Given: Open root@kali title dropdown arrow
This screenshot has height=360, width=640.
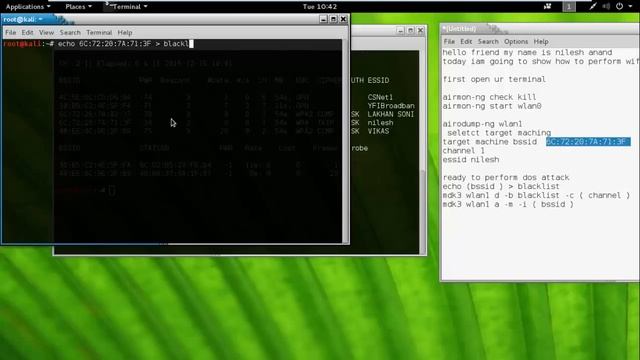Looking at the screenshot, I should 41,19.
